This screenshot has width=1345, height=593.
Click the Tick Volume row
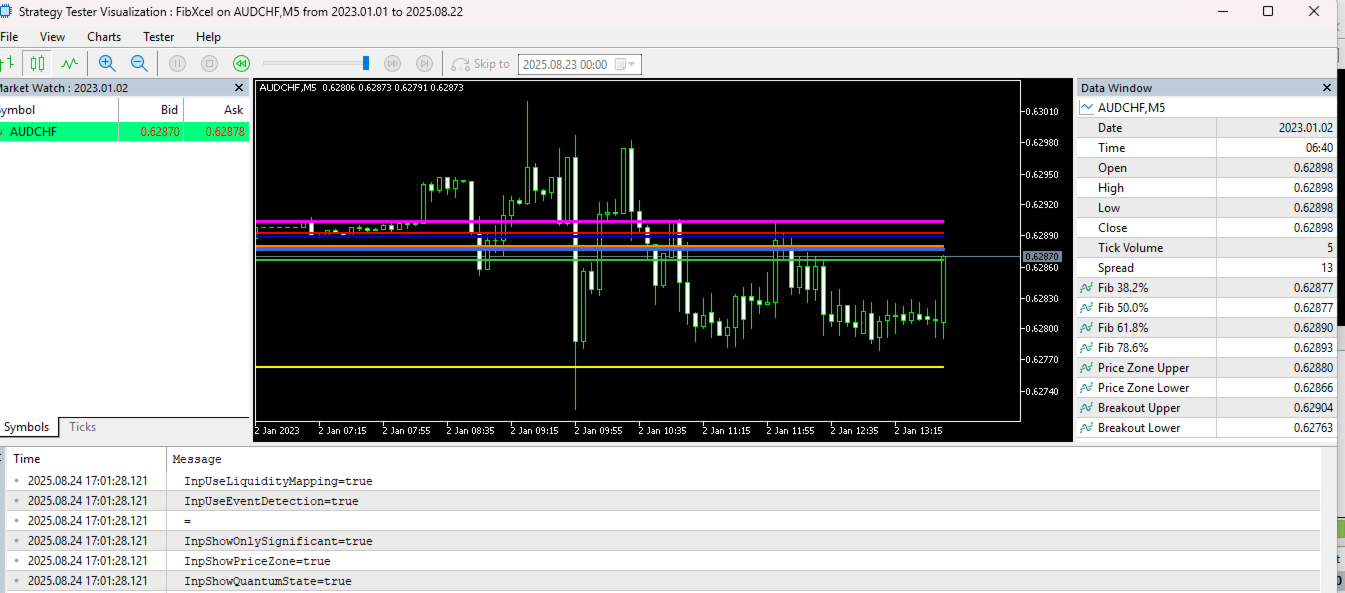[x=1207, y=248]
